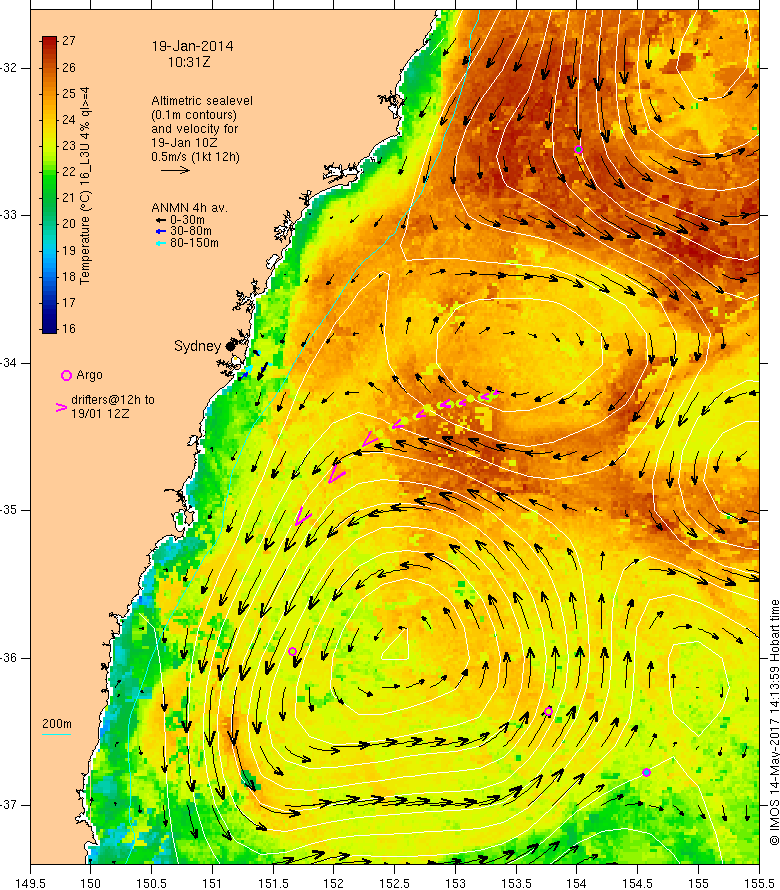This screenshot has height=890, width=780.
Task: Click the -36 latitude axis label
Action: [x=9, y=658]
